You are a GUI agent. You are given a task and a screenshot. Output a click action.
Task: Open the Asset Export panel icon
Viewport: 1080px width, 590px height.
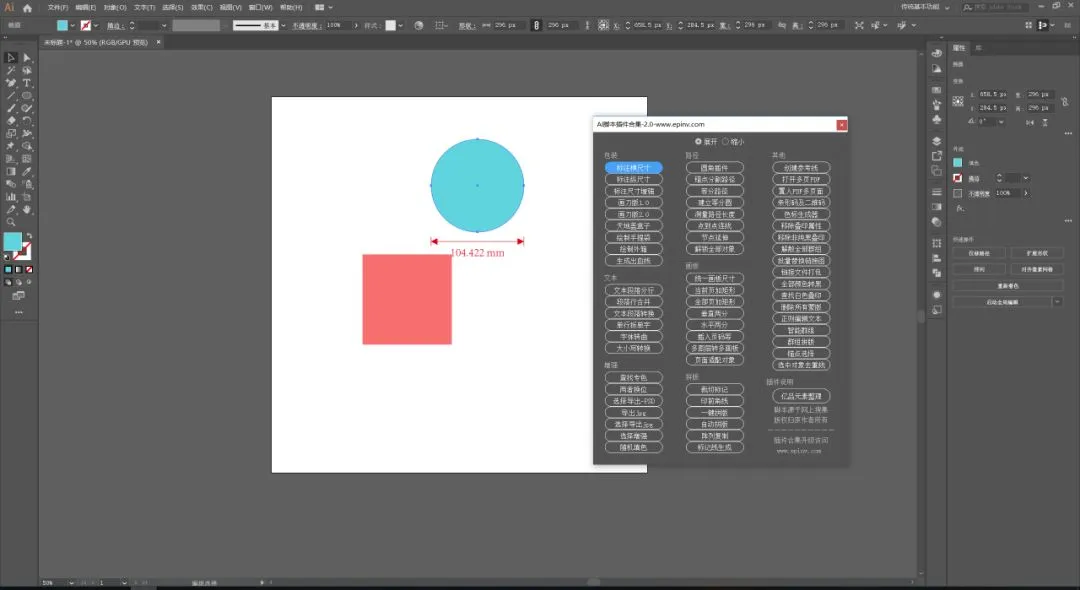937,156
